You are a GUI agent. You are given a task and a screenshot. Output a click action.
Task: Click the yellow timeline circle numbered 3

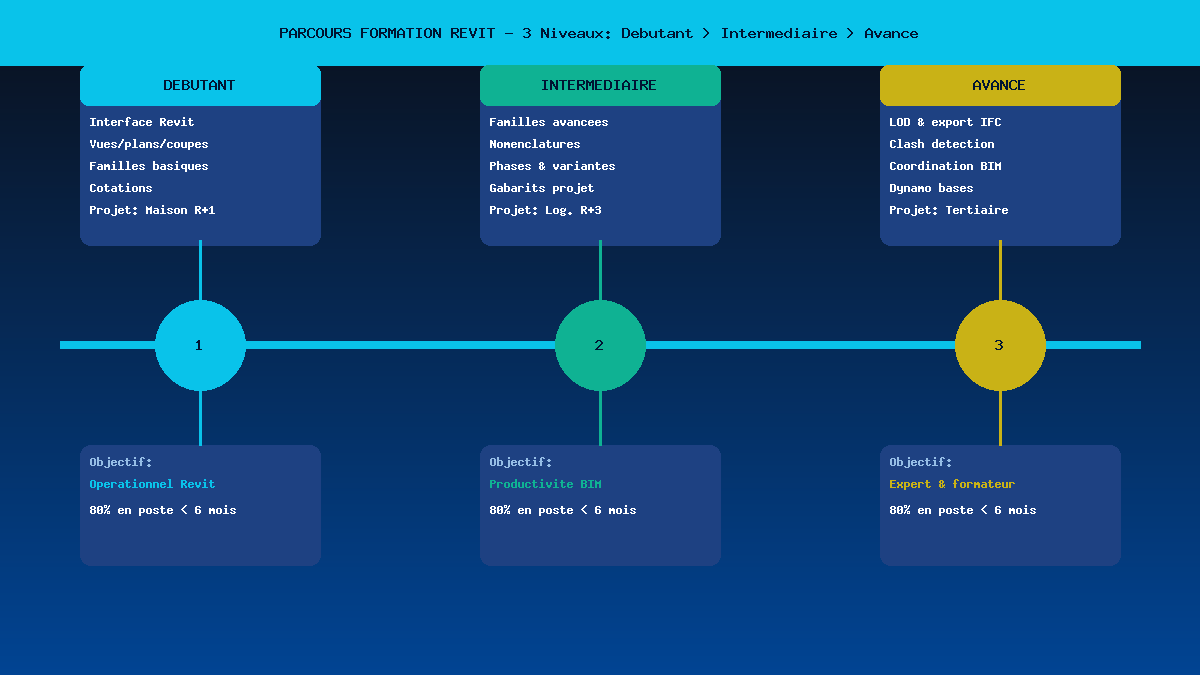[x=1000, y=345]
